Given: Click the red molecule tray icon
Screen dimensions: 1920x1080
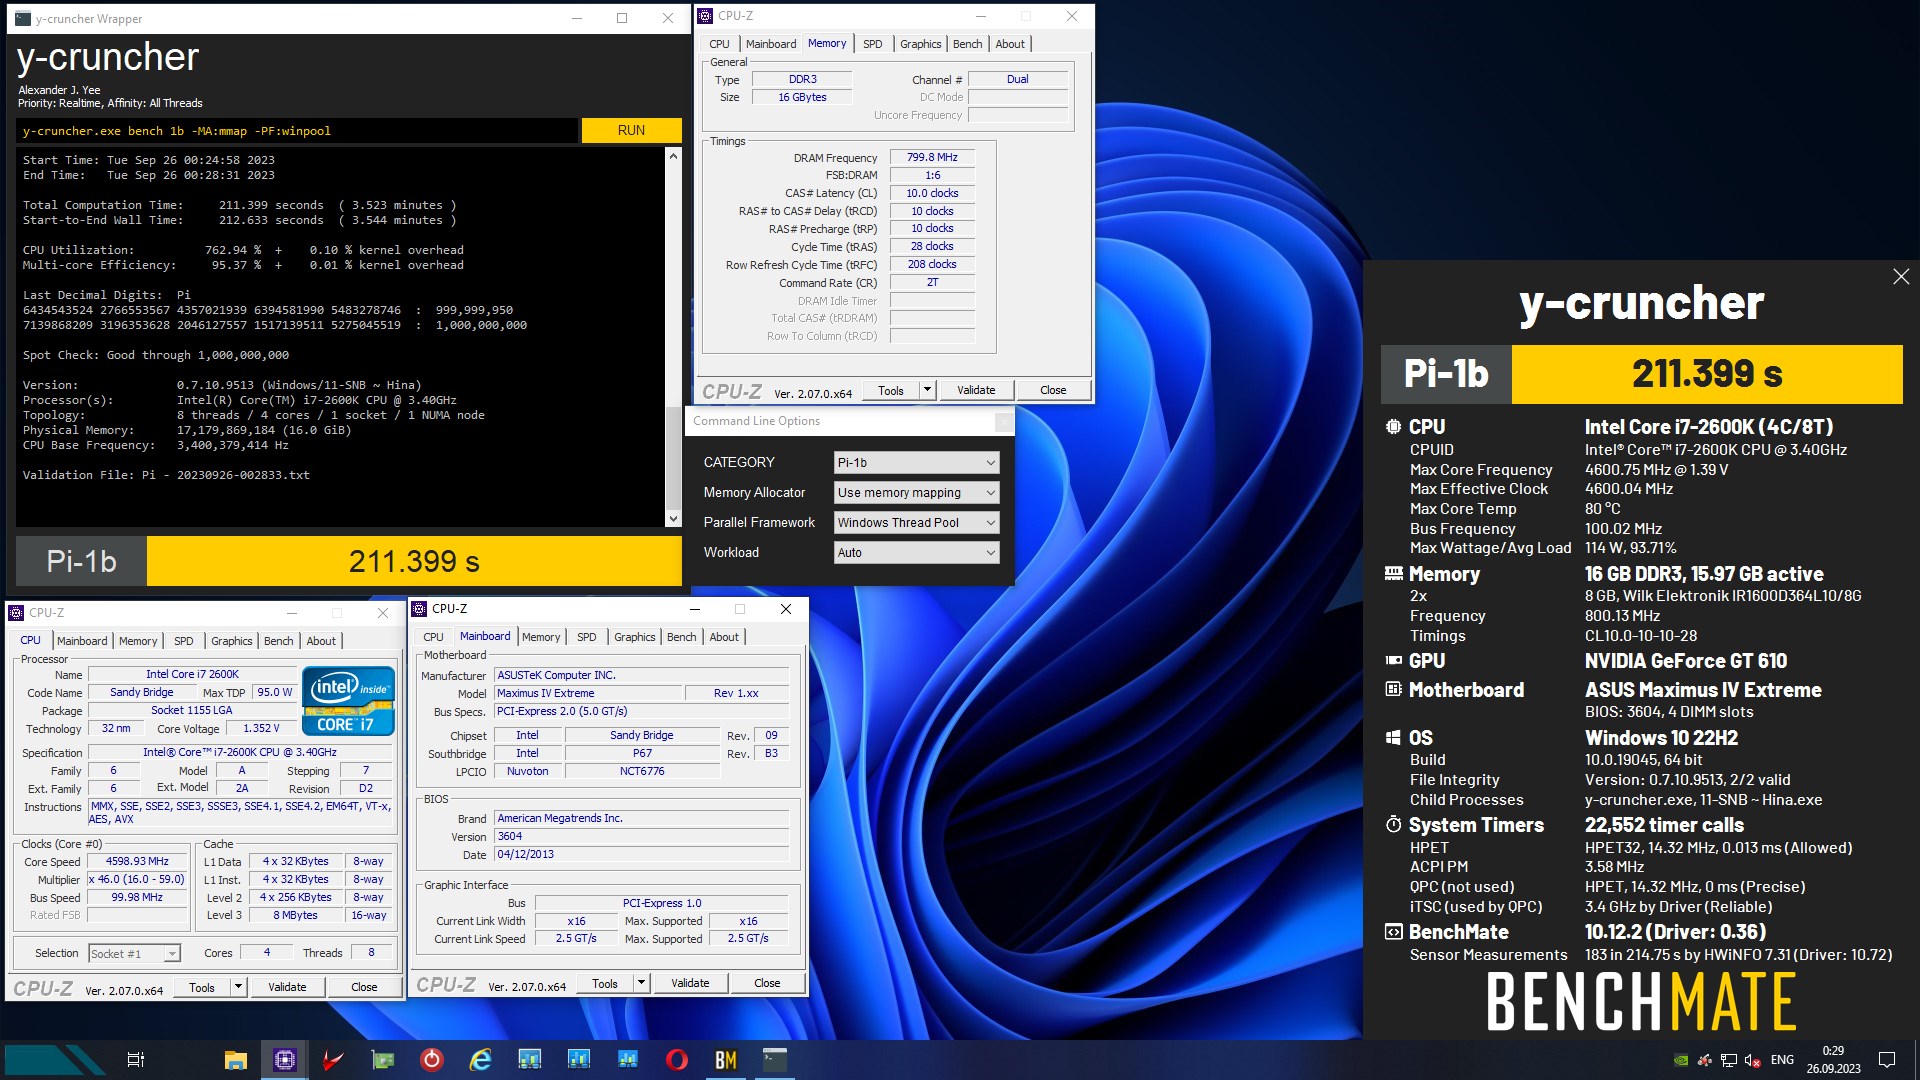Looking at the screenshot, I should [x=1705, y=1060].
